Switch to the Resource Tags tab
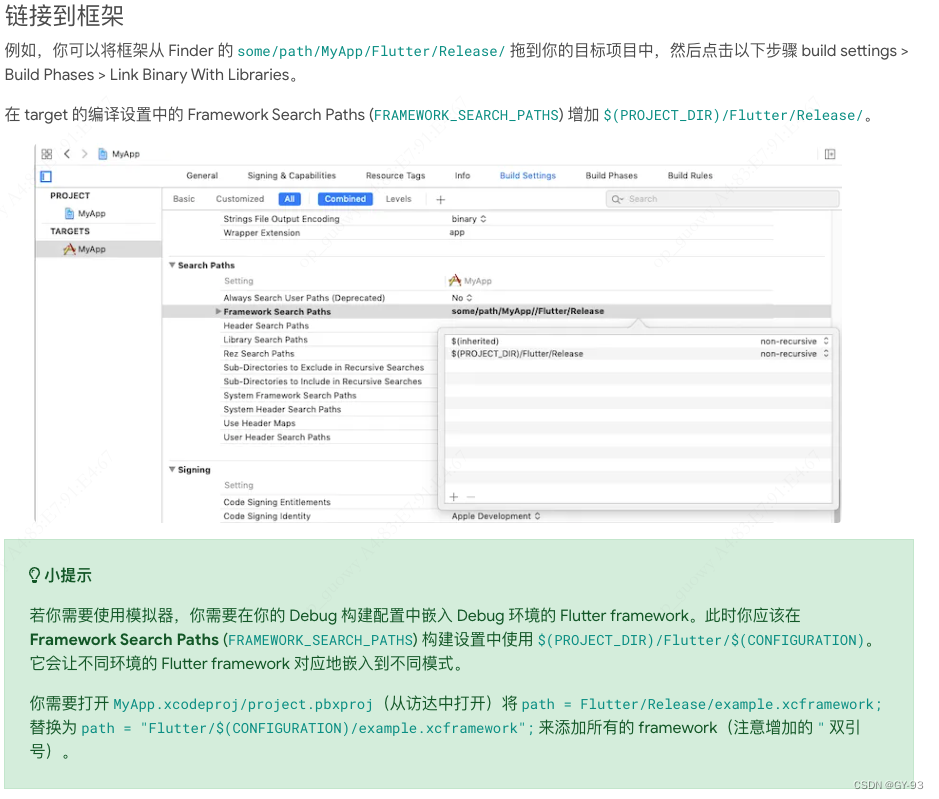Viewport: 939px width, 799px height. point(395,175)
